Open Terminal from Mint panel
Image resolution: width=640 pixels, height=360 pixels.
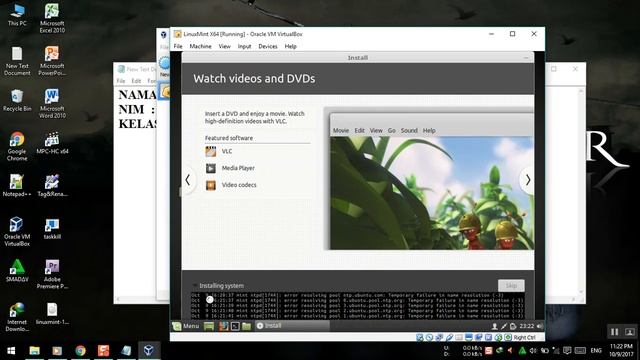[x=235, y=326]
